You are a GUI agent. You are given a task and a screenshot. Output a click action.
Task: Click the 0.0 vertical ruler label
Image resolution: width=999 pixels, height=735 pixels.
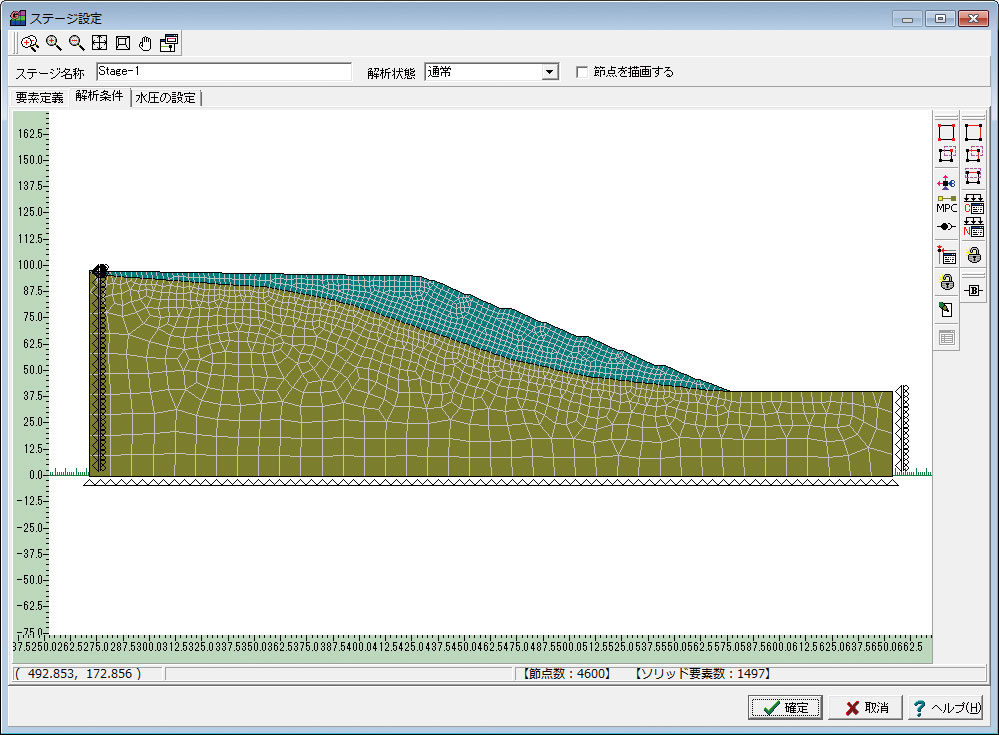pyautogui.click(x=36, y=475)
